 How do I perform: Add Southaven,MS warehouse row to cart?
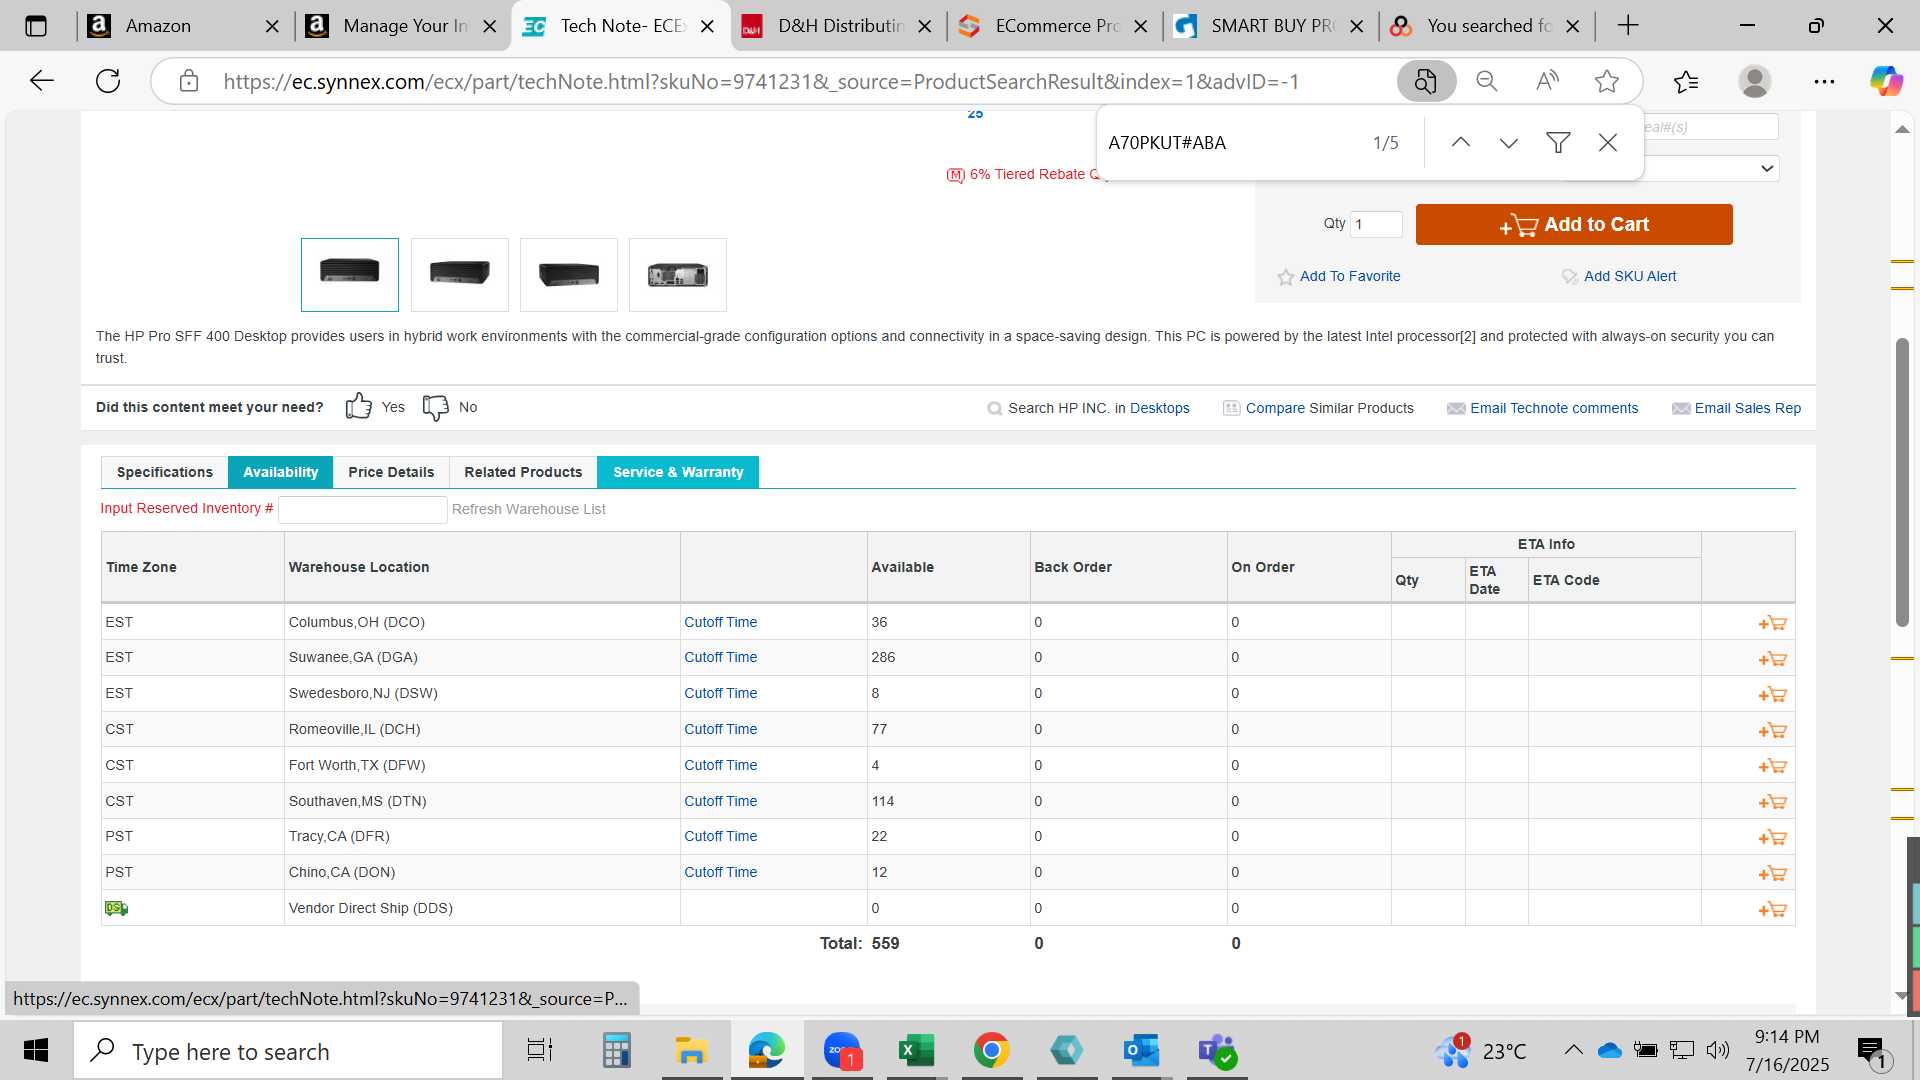pos(1772,802)
